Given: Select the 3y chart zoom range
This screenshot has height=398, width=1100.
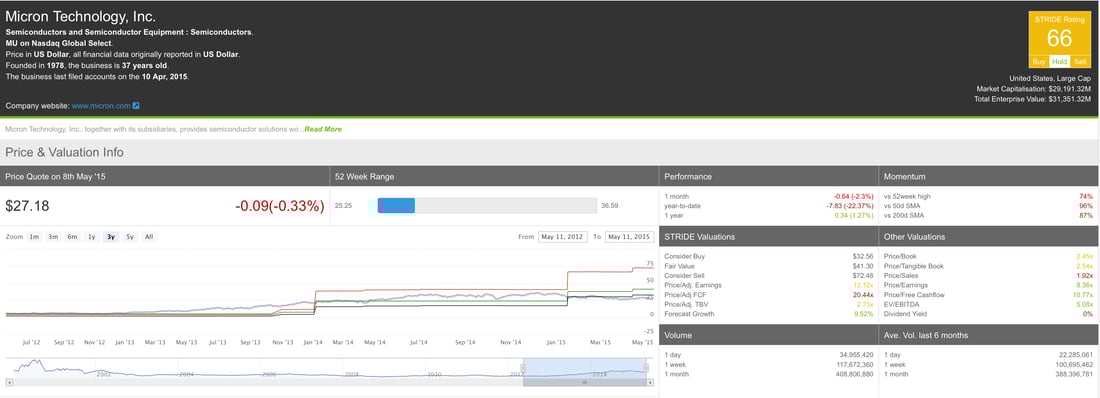Looking at the screenshot, I should click(110, 237).
